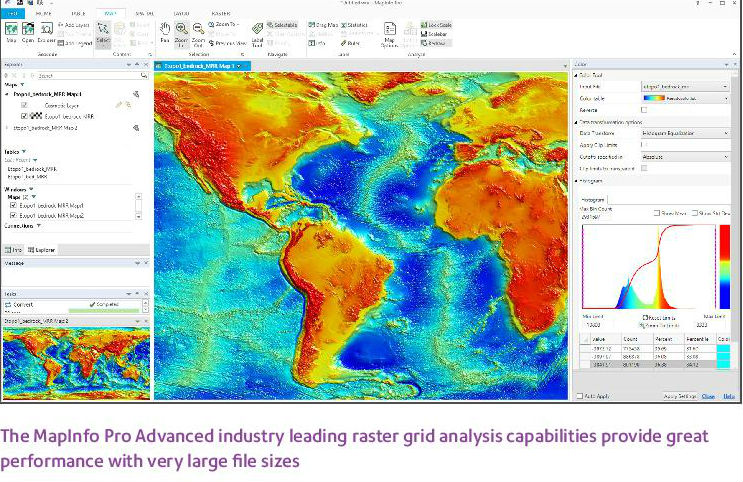Expand the Tables section arrow
The image size is (743, 482).
(24, 152)
